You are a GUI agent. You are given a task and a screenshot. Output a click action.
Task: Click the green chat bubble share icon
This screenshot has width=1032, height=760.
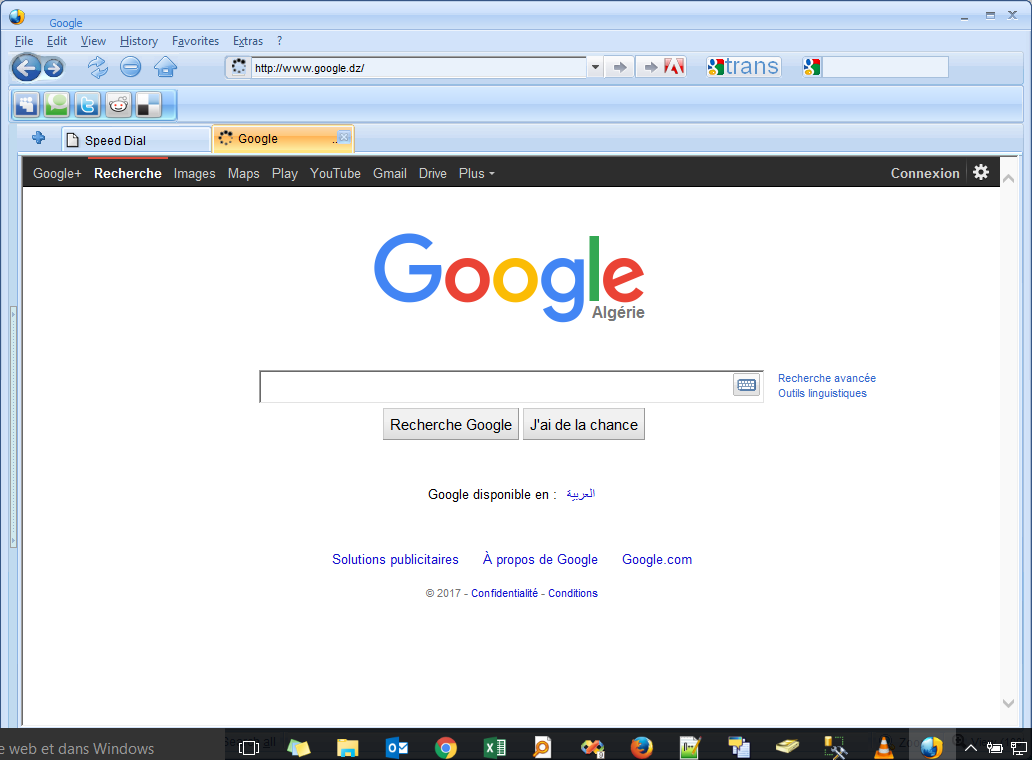pyautogui.click(x=57, y=104)
